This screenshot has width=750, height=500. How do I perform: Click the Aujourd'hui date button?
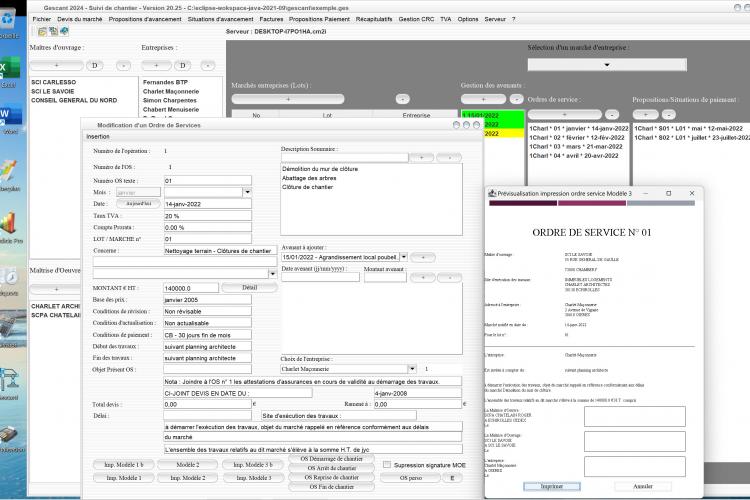click(x=139, y=203)
